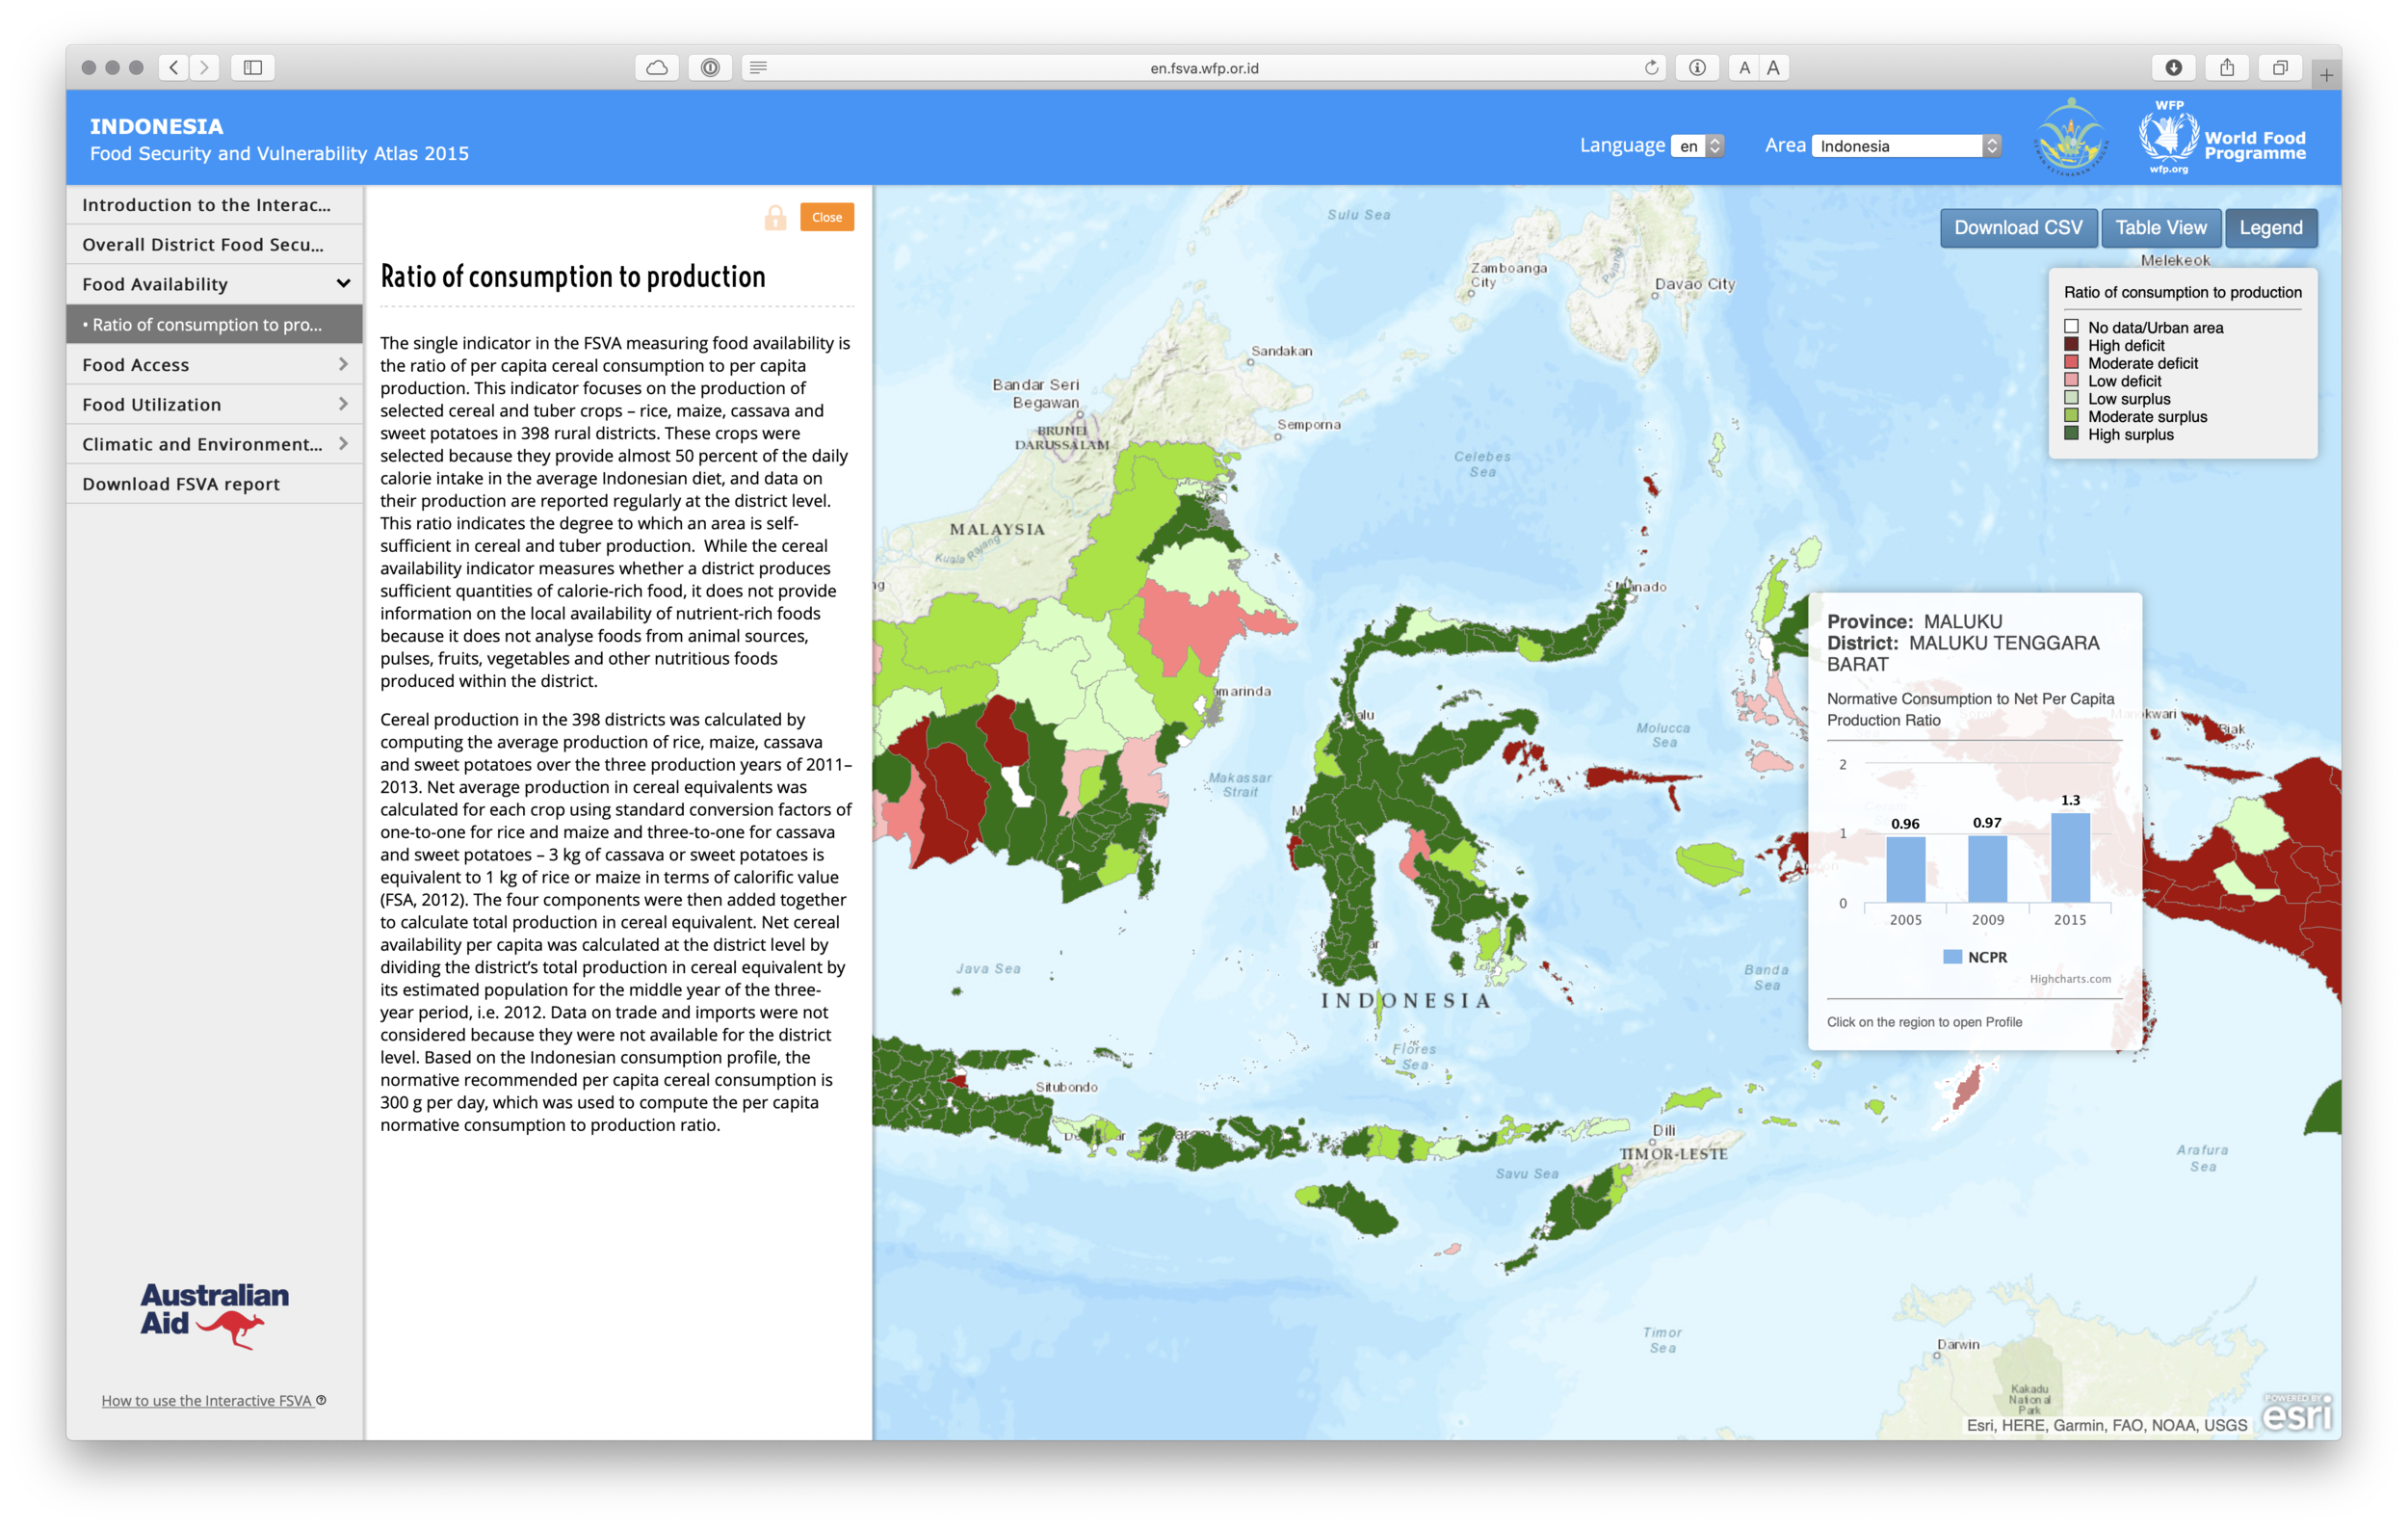Click the Darwin city label on map
Image resolution: width=2408 pixels, height=1528 pixels.
(1958, 1344)
